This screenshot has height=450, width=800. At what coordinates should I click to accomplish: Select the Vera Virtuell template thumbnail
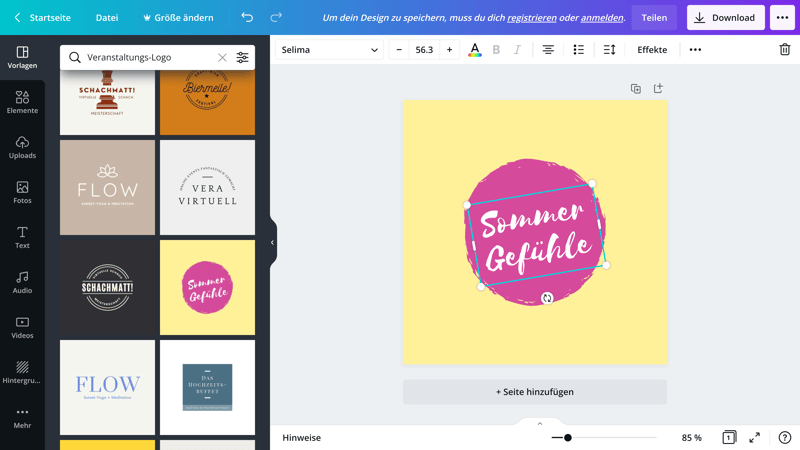[x=207, y=187]
